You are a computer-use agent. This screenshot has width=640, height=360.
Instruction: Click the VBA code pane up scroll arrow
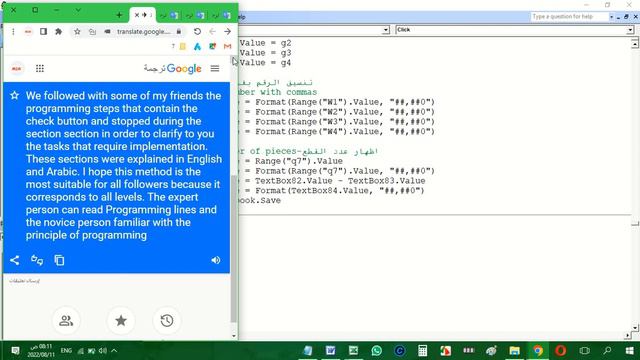click(x=635, y=43)
